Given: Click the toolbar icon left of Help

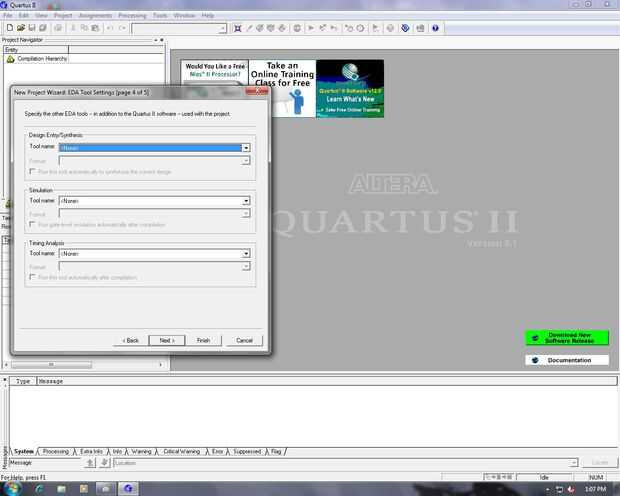Looking at the screenshot, I should [420, 28].
